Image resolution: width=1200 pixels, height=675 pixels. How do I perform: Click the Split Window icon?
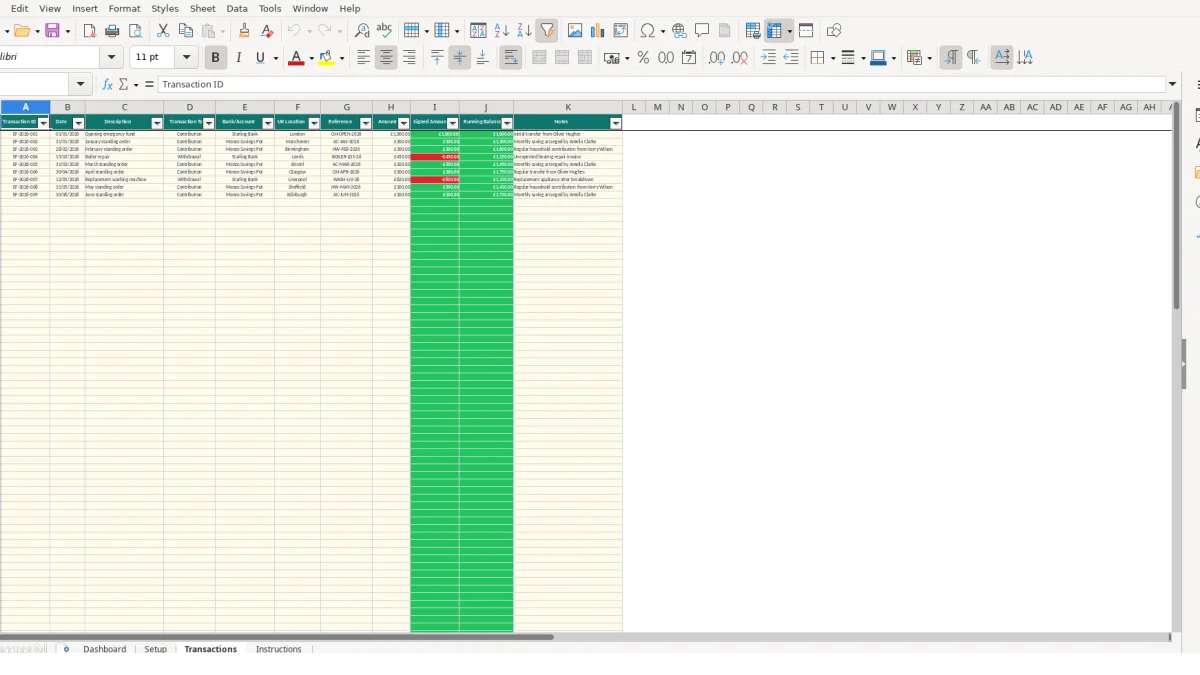click(x=806, y=31)
